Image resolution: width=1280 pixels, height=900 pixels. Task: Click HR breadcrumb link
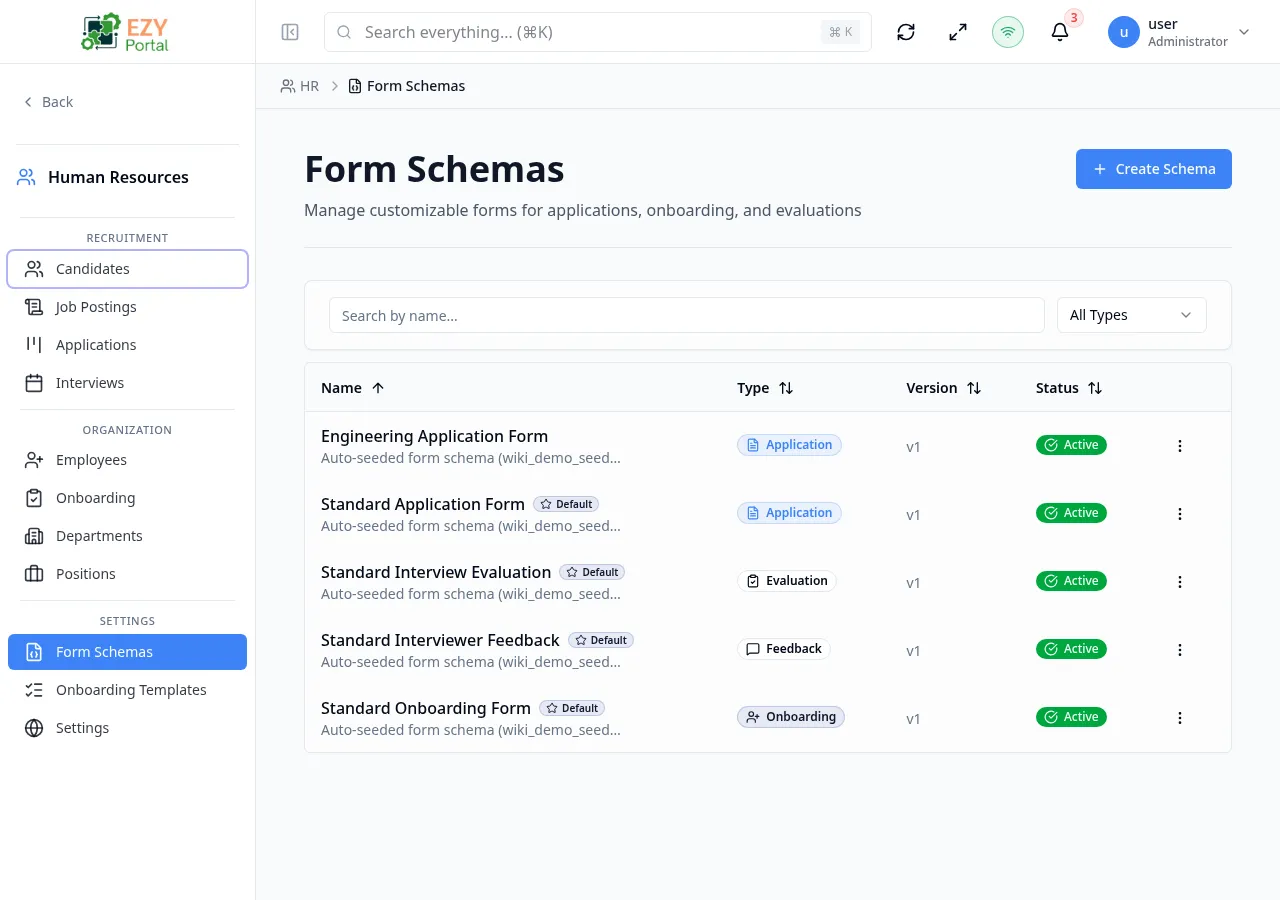tap(300, 86)
